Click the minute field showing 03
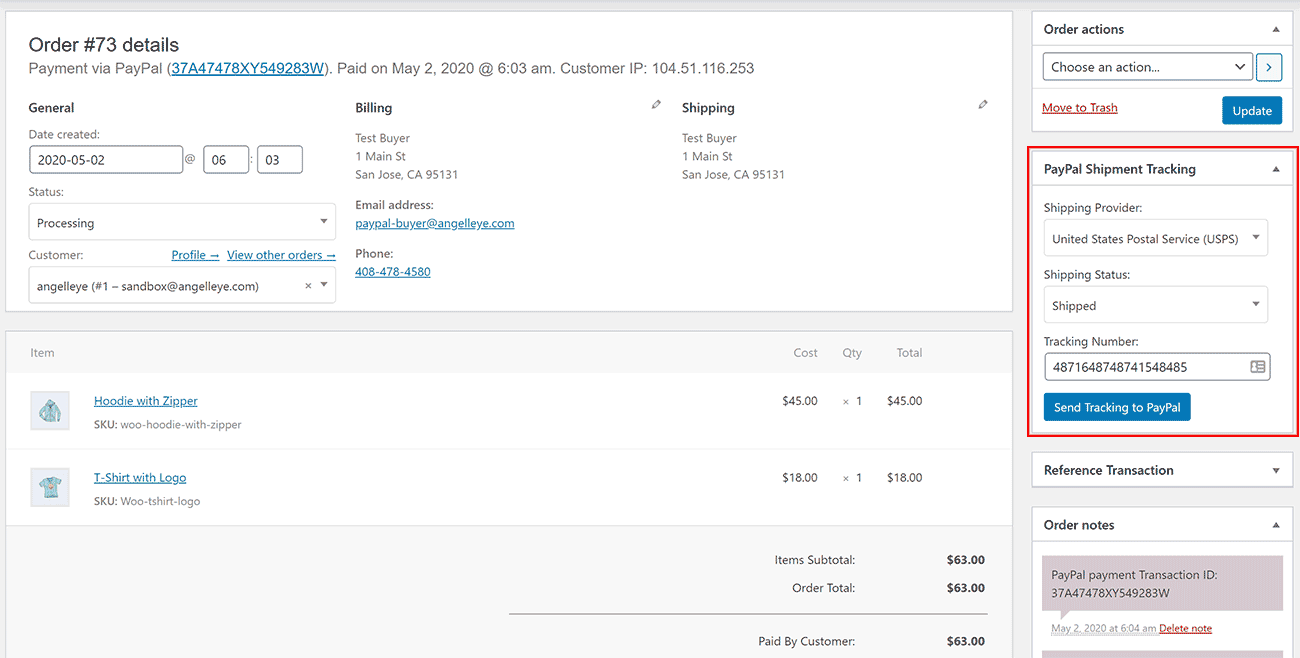Screen dimensions: 1300x658 (280, 160)
